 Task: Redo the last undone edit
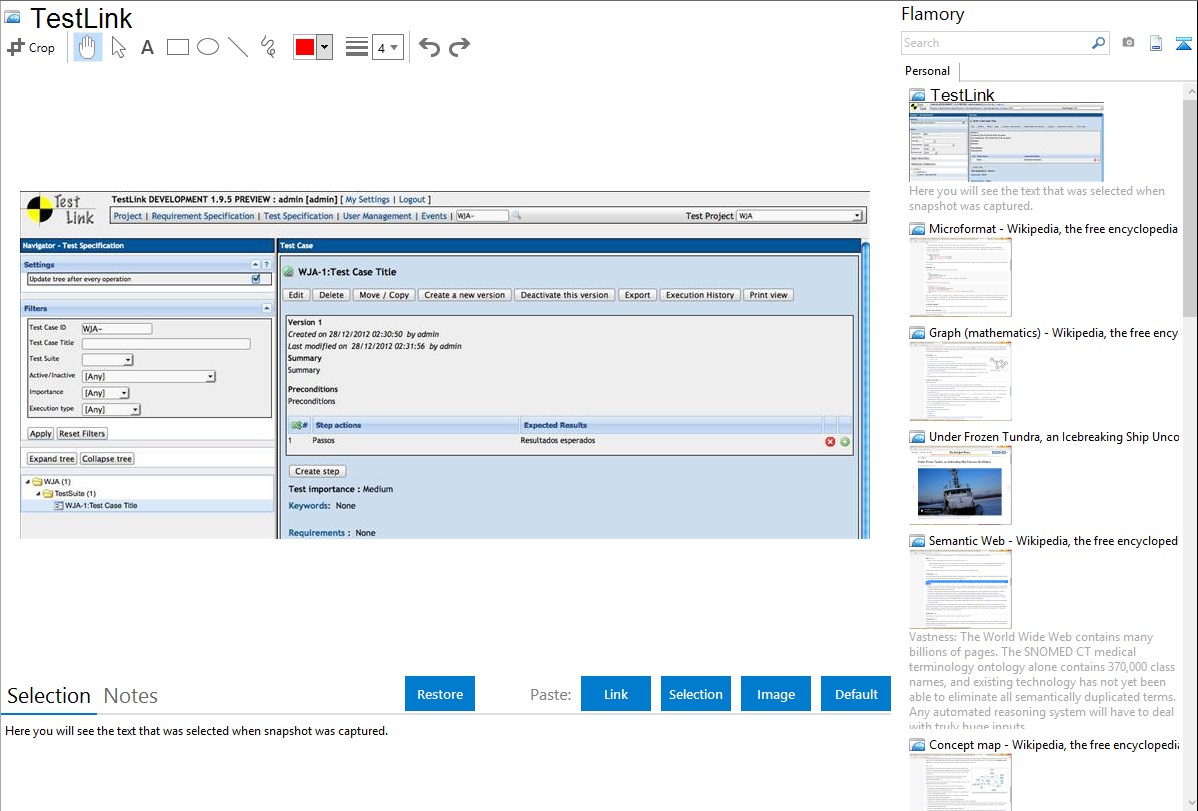tap(459, 47)
